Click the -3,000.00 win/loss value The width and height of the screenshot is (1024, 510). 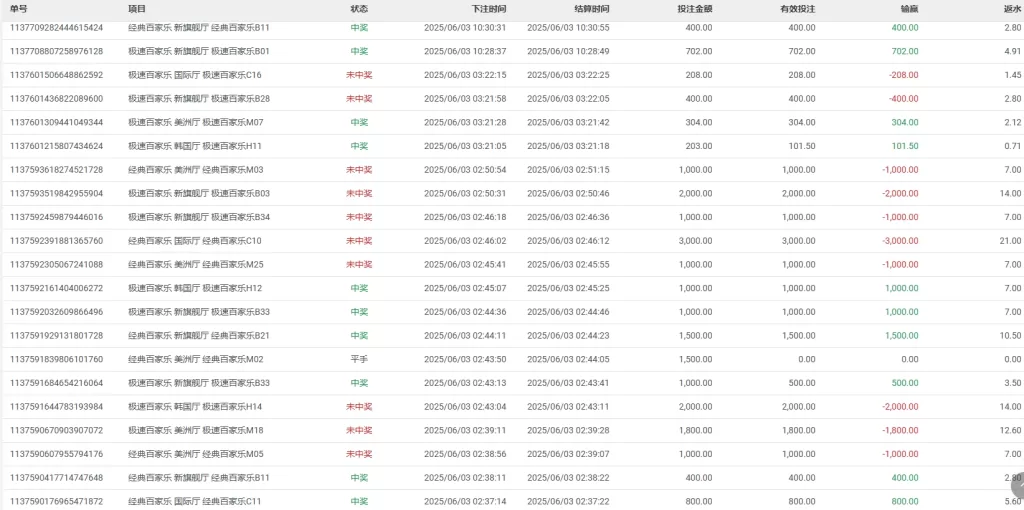pos(901,241)
